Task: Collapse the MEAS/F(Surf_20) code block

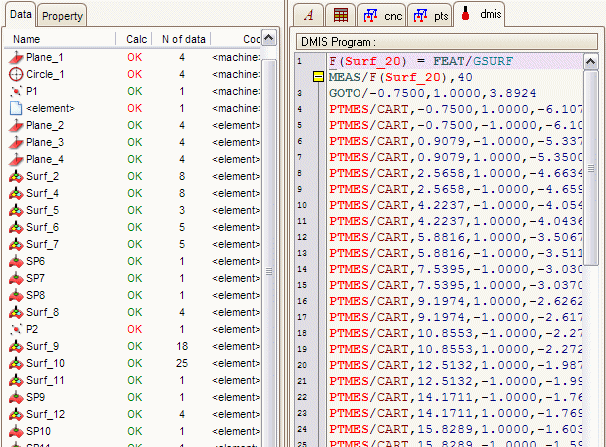Action: point(319,76)
